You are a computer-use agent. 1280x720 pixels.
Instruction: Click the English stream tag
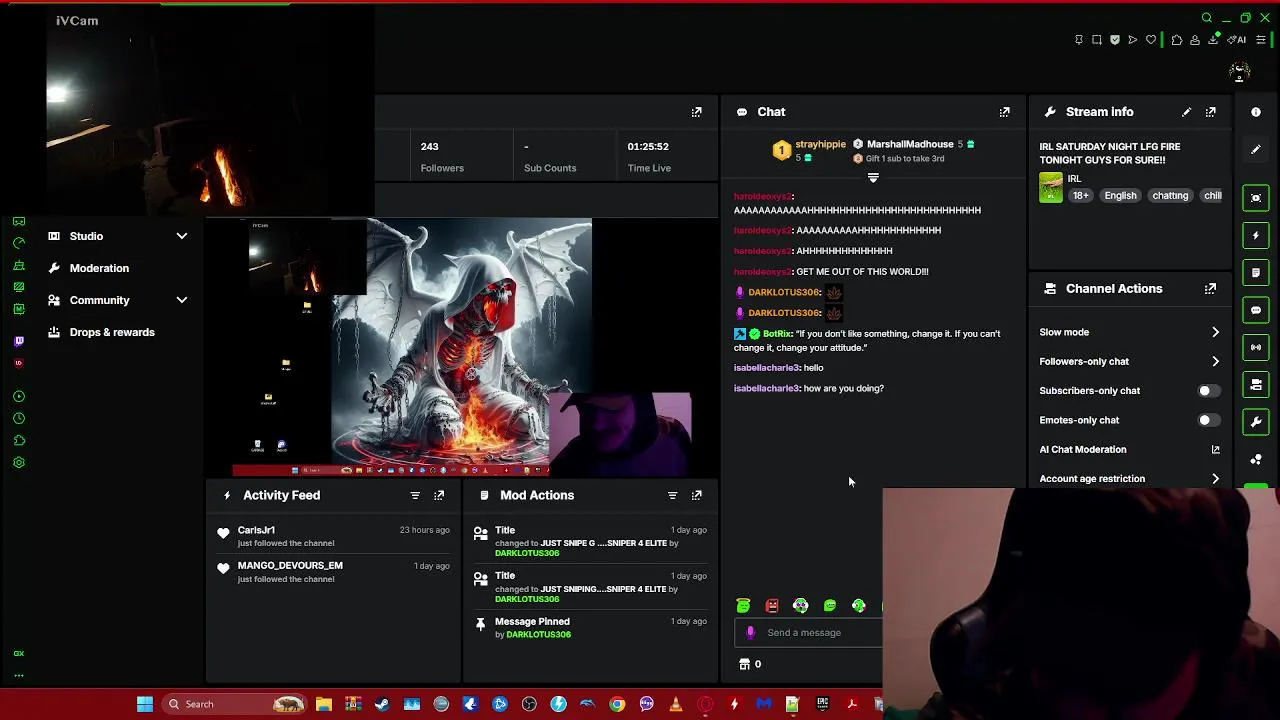(1120, 196)
